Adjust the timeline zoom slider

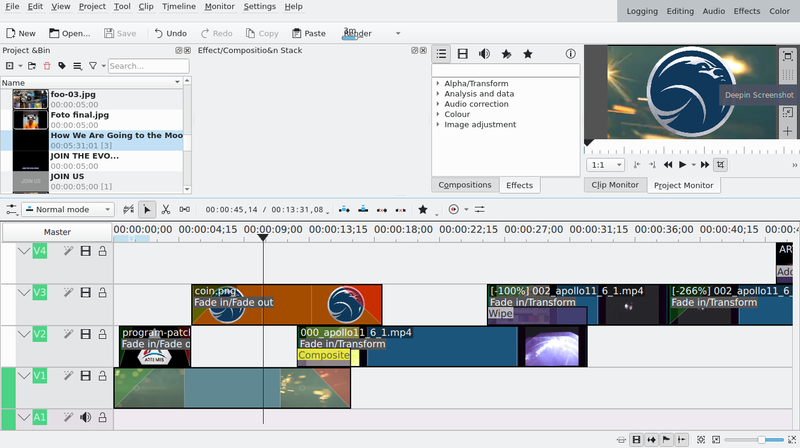click(762, 439)
